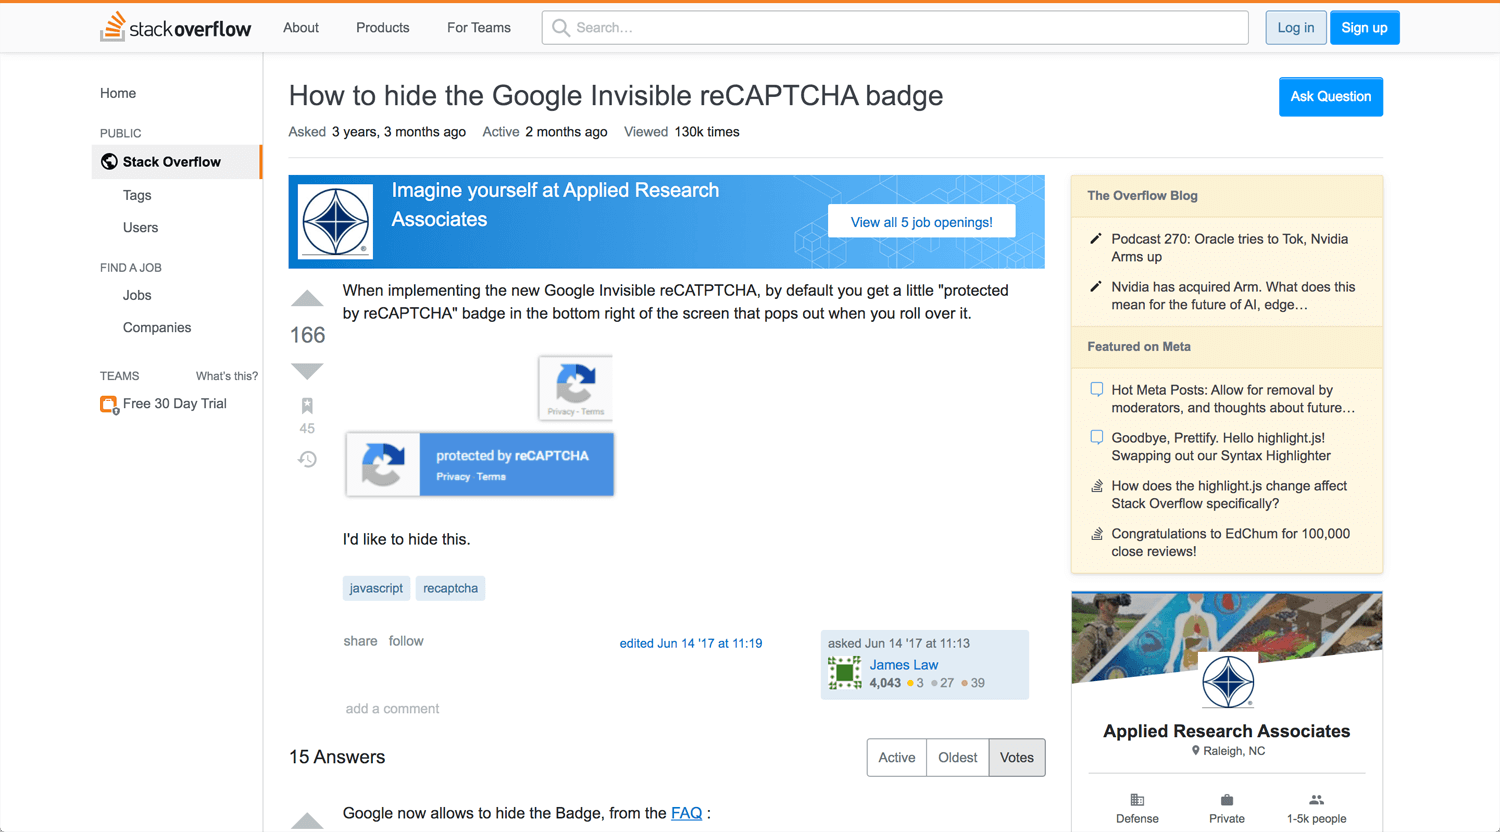The height and width of the screenshot is (832, 1500).
Task: Open the expanded protected by reCAPTCHA image
Action: click(480, 464)
